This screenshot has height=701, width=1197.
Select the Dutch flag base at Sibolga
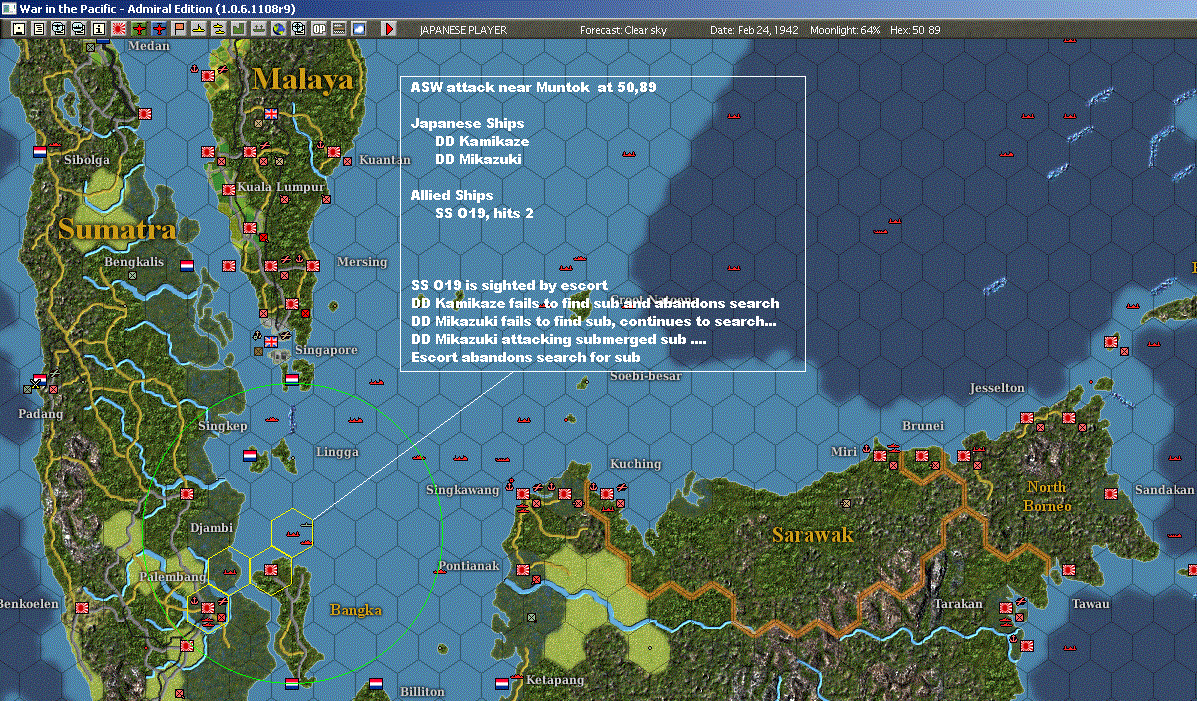[x=40, y=151]
